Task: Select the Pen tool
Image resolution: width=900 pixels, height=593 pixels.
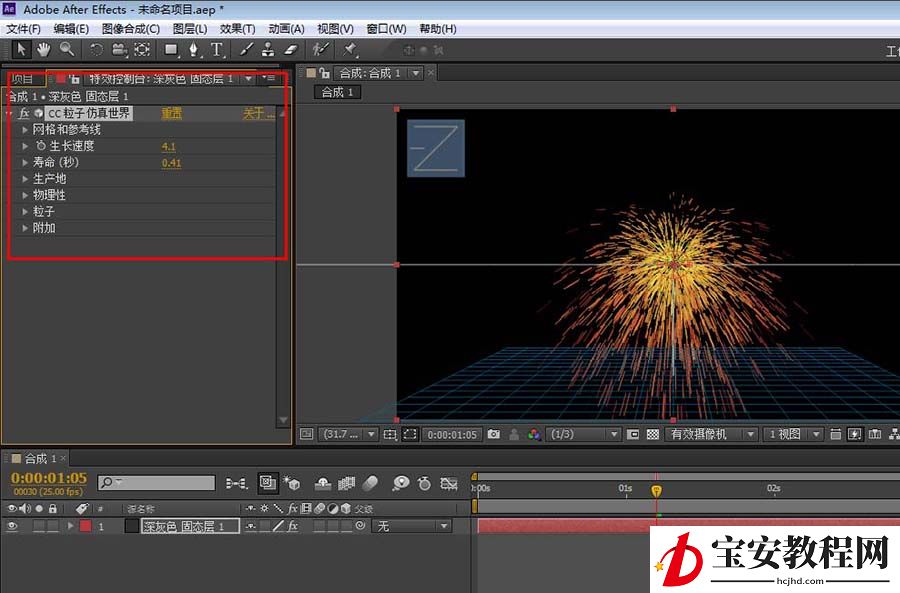Action: (x=193, y=50)
